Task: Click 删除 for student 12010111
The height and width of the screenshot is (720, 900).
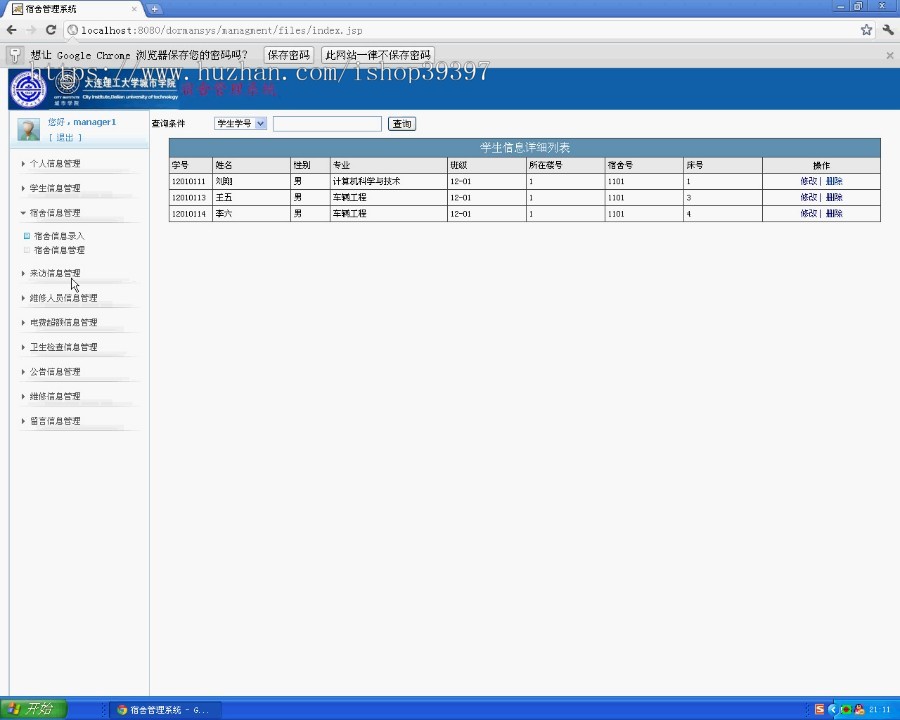Action: pyautogui.click(x=834, y=181)
